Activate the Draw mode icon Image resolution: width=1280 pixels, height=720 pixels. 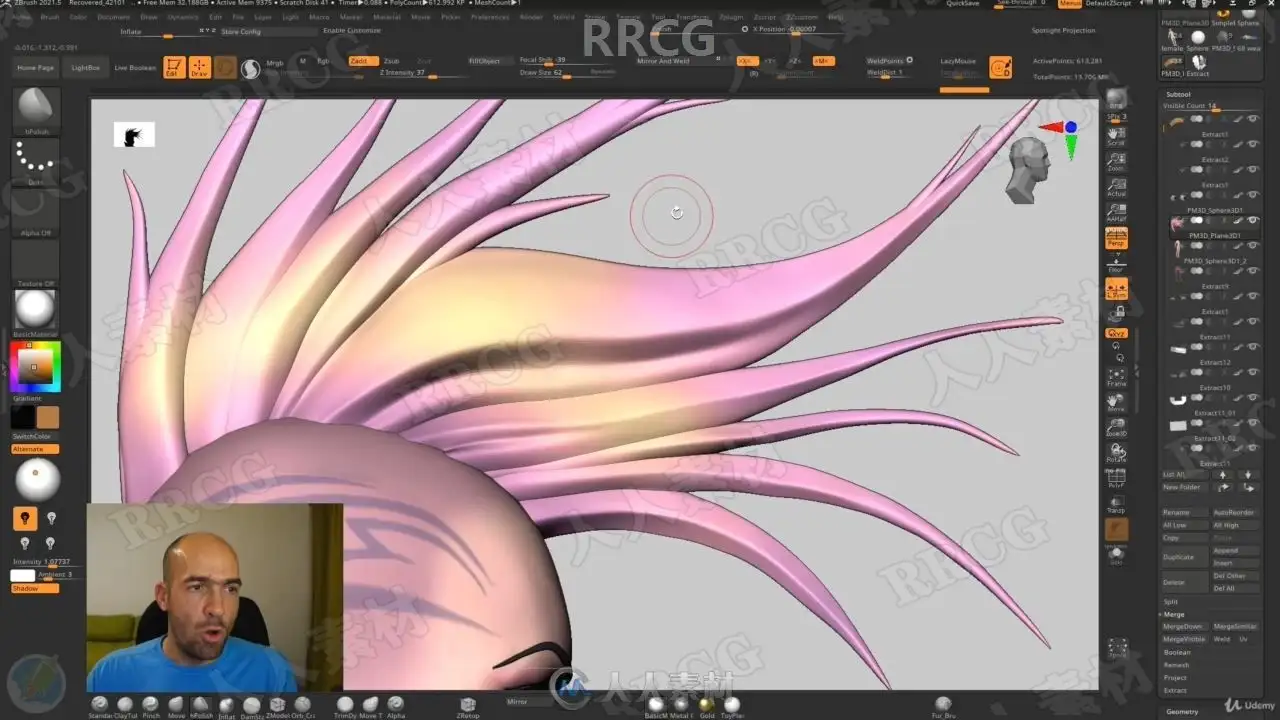click(199, 67)
